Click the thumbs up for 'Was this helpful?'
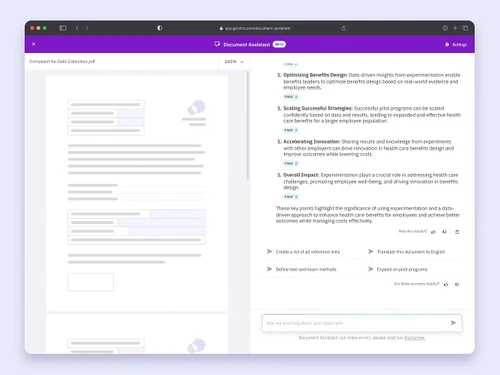The image size is (500, 375). coord(433,232)
